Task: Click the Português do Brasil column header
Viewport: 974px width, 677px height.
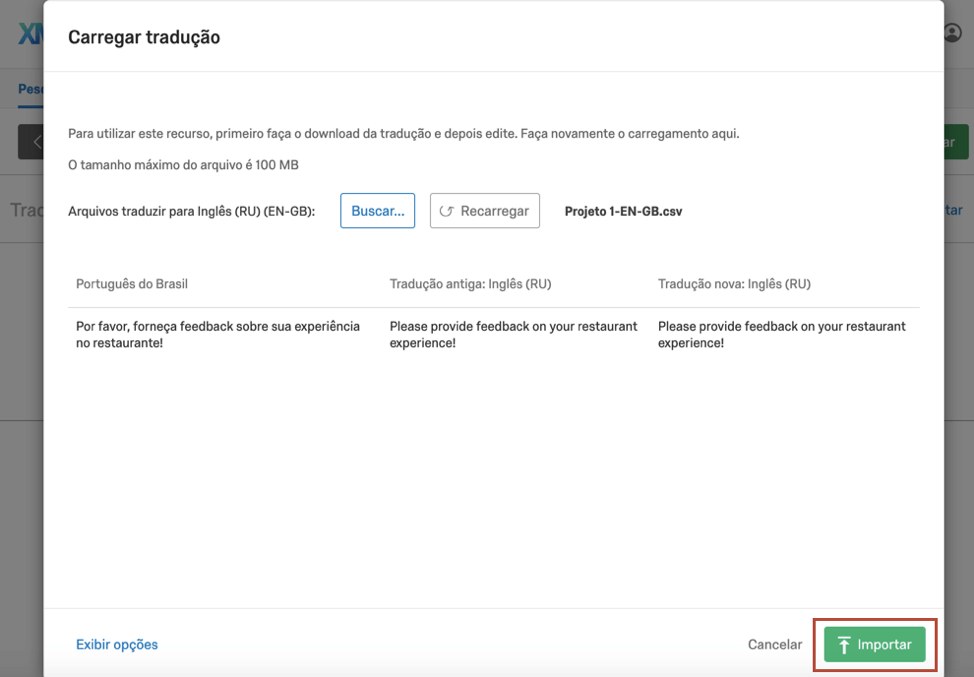Action: pyautogui.click(x=132, y=284)
